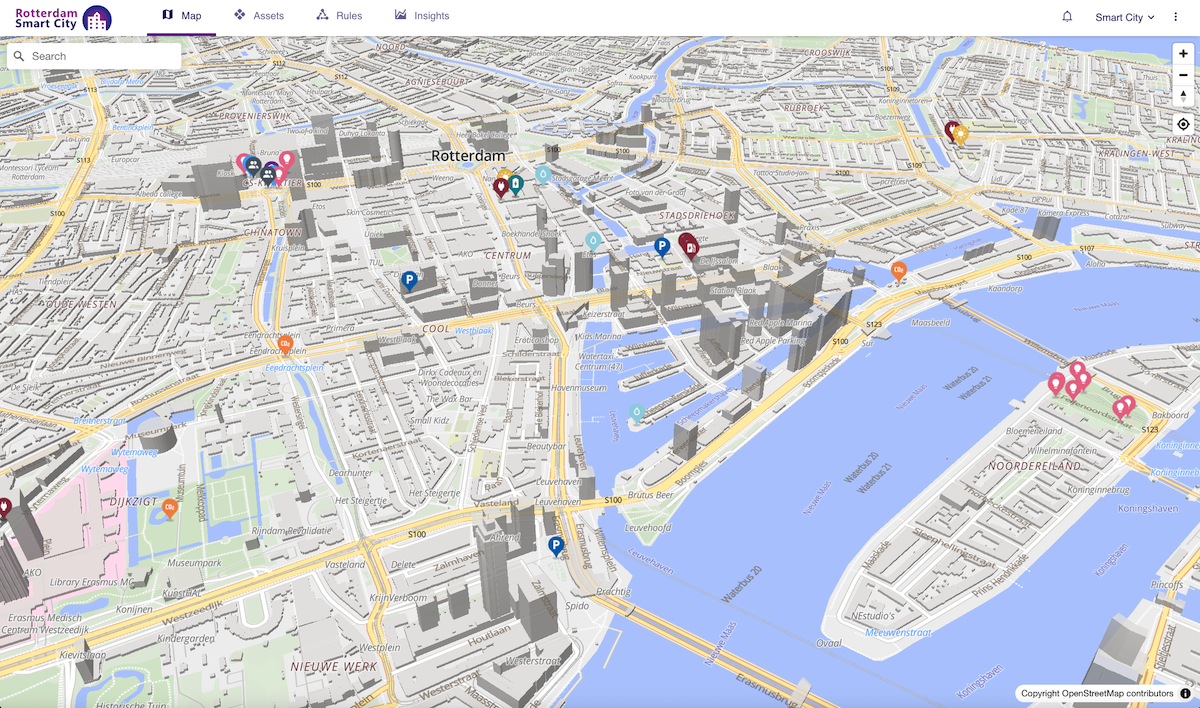
Task: Expand the Smart City realm dropdown
Action: 1125,17
